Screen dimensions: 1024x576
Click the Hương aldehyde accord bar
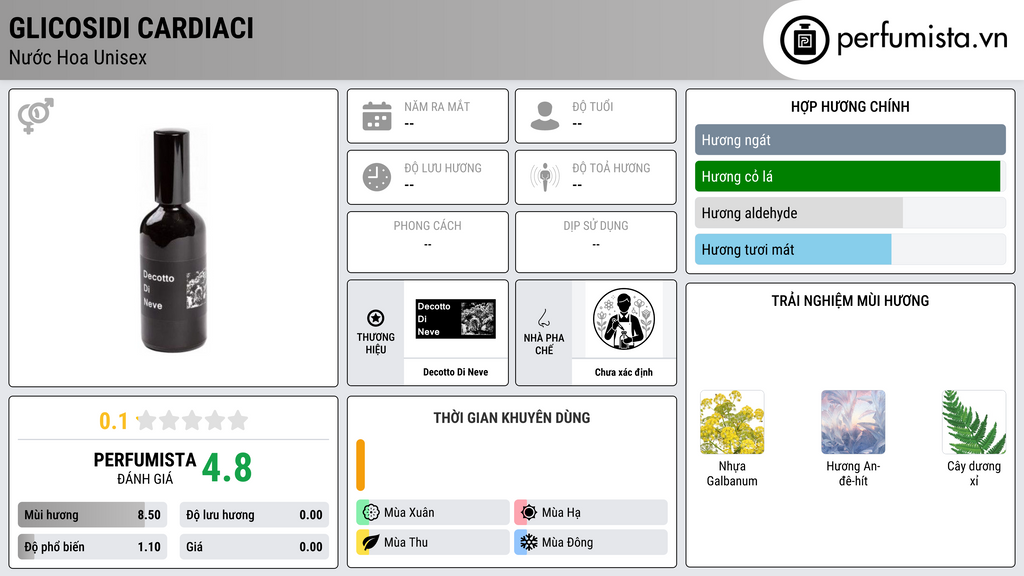coord(850,213)
